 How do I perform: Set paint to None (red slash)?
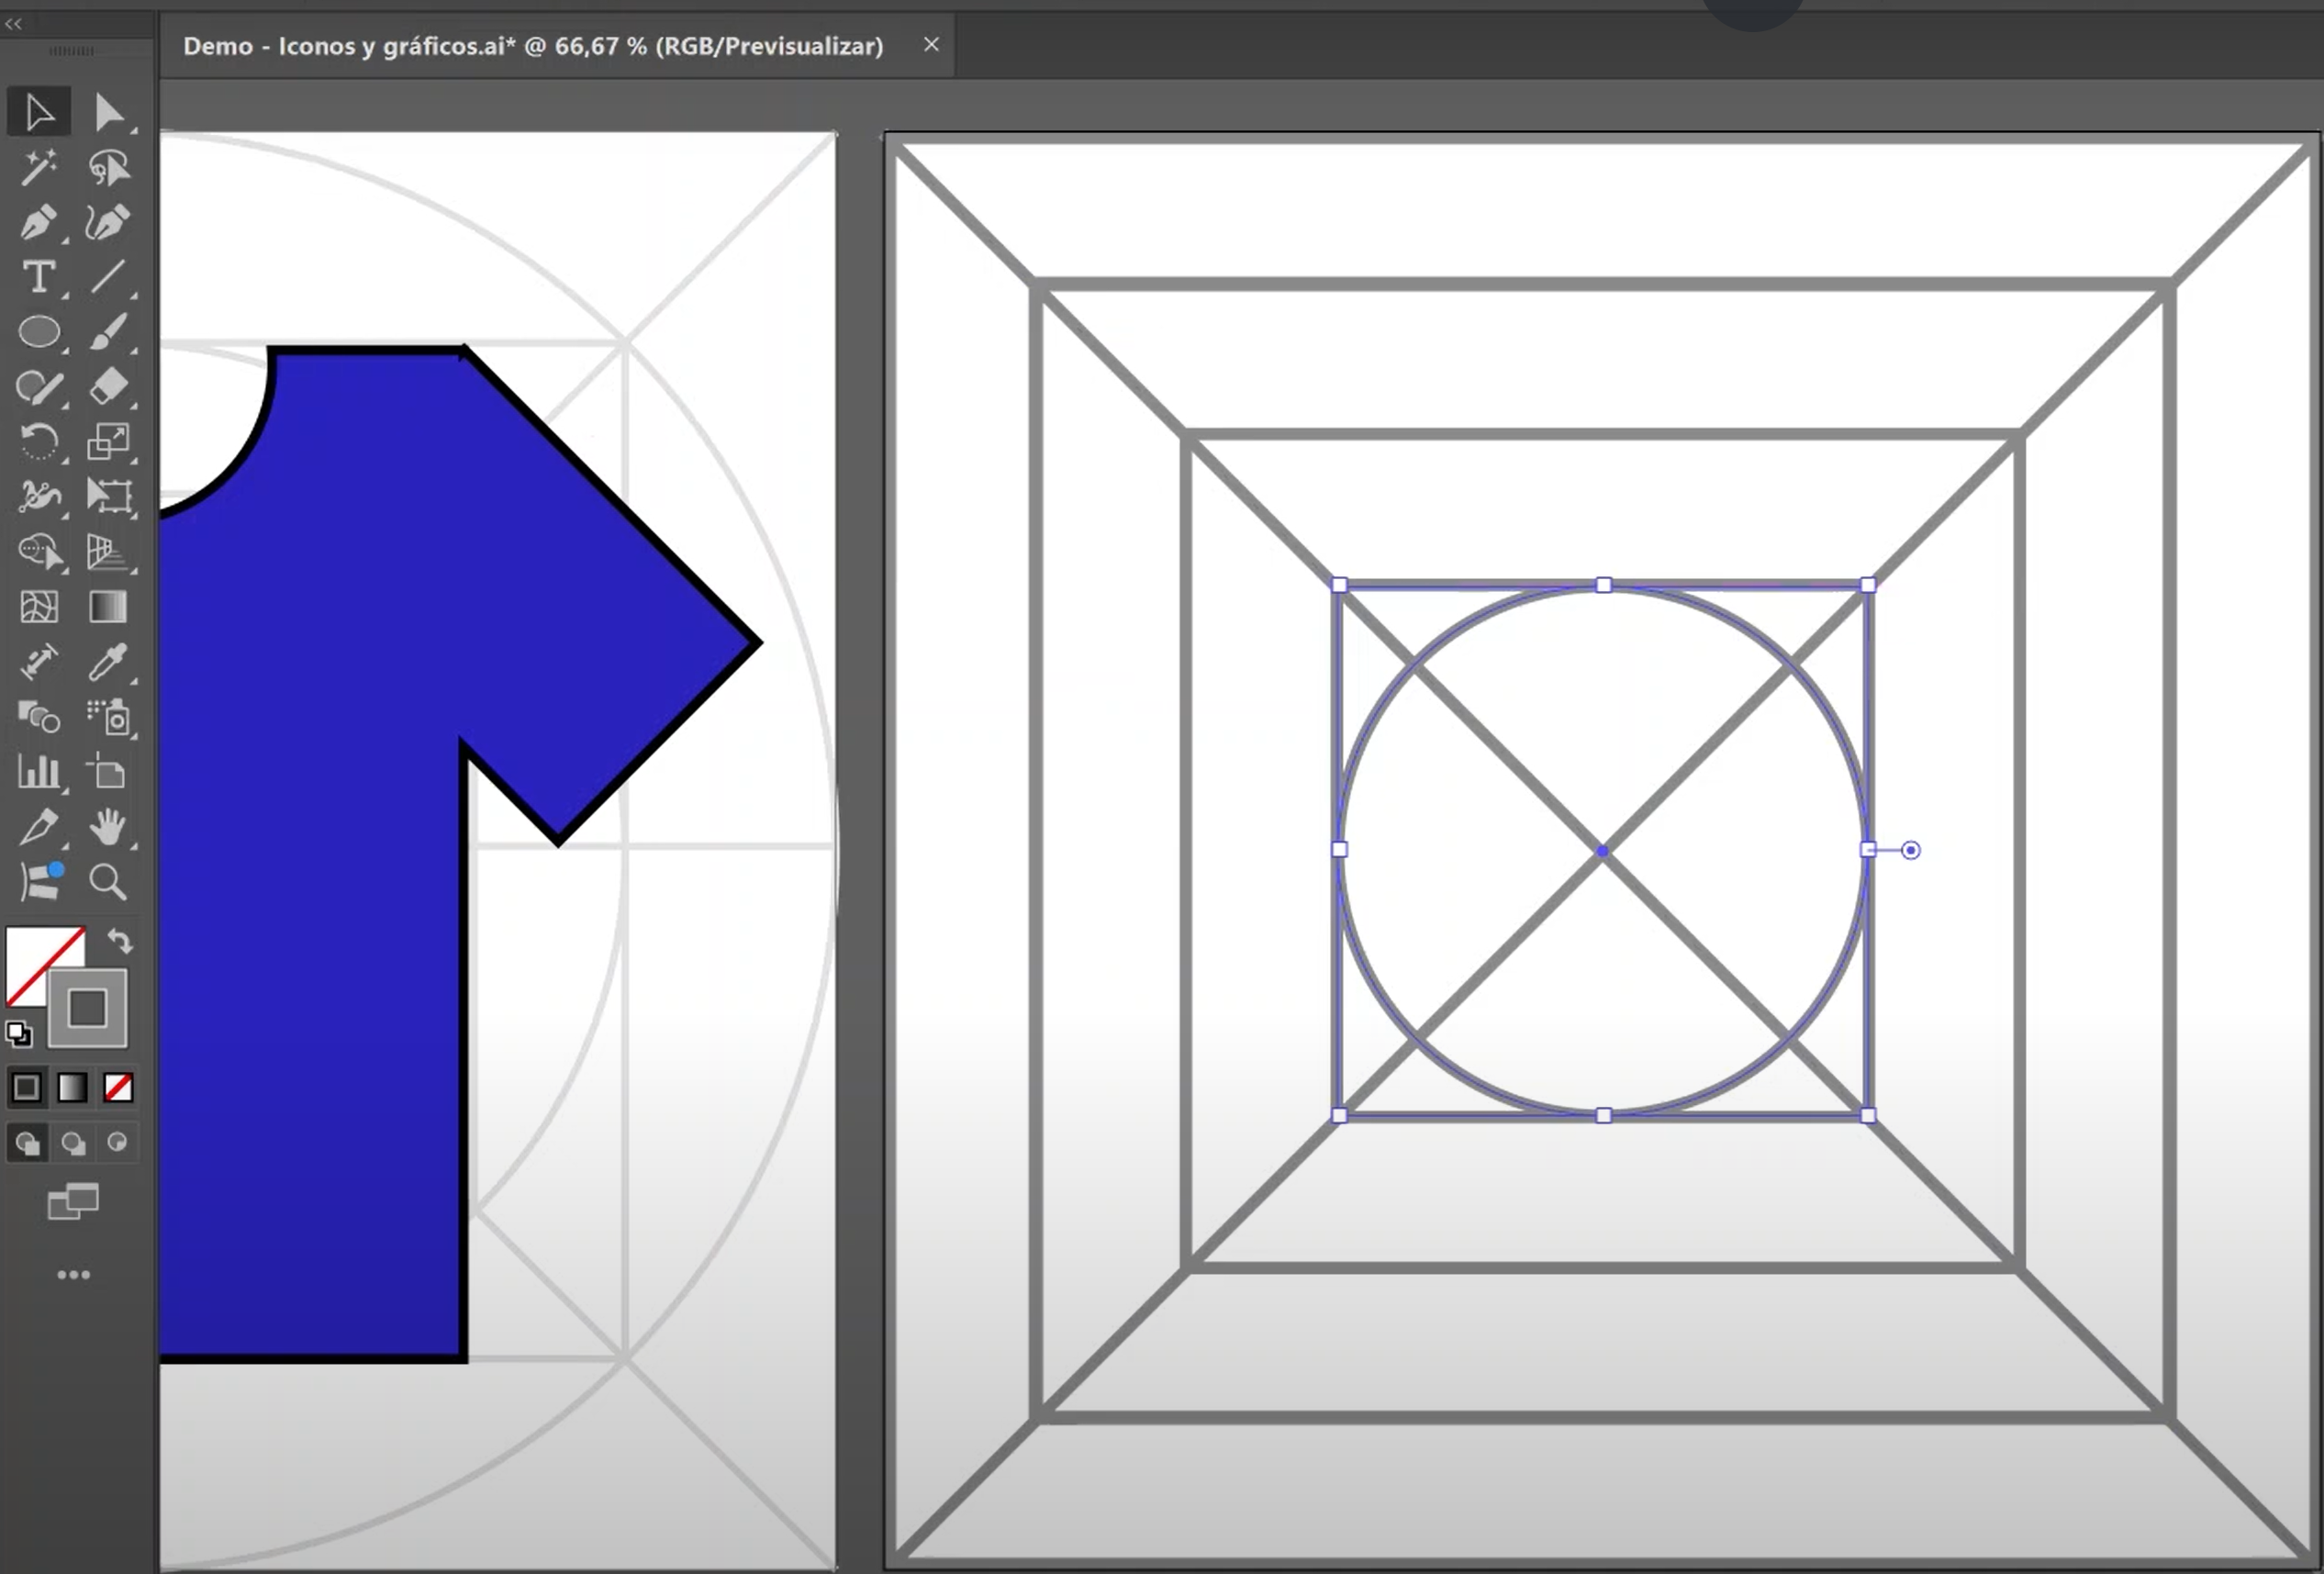tap(118, 1087)
